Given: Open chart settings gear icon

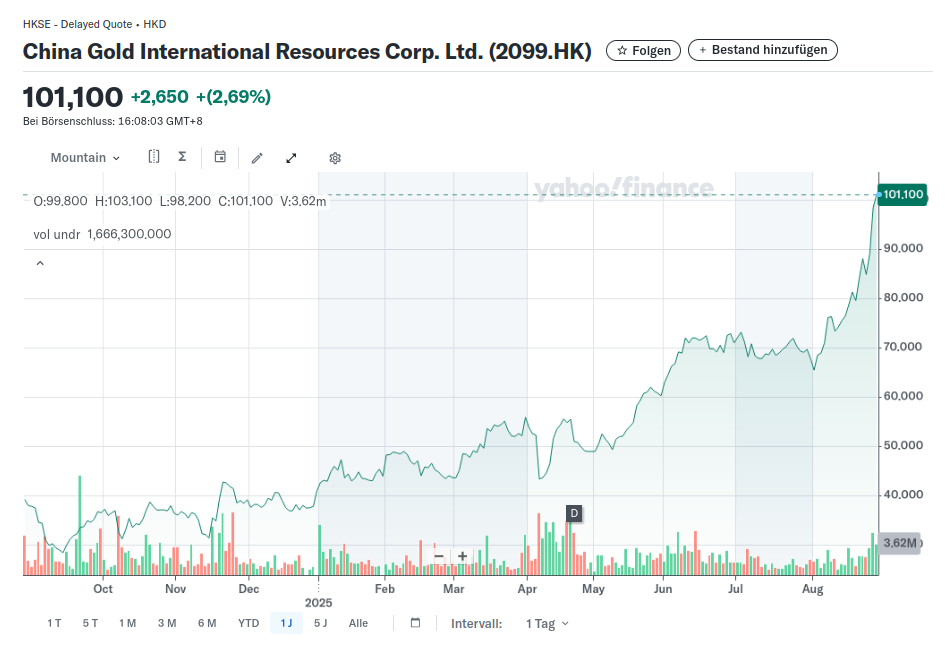Looking at the screenshot, I should pyautogui.click(x=335, y=158).
